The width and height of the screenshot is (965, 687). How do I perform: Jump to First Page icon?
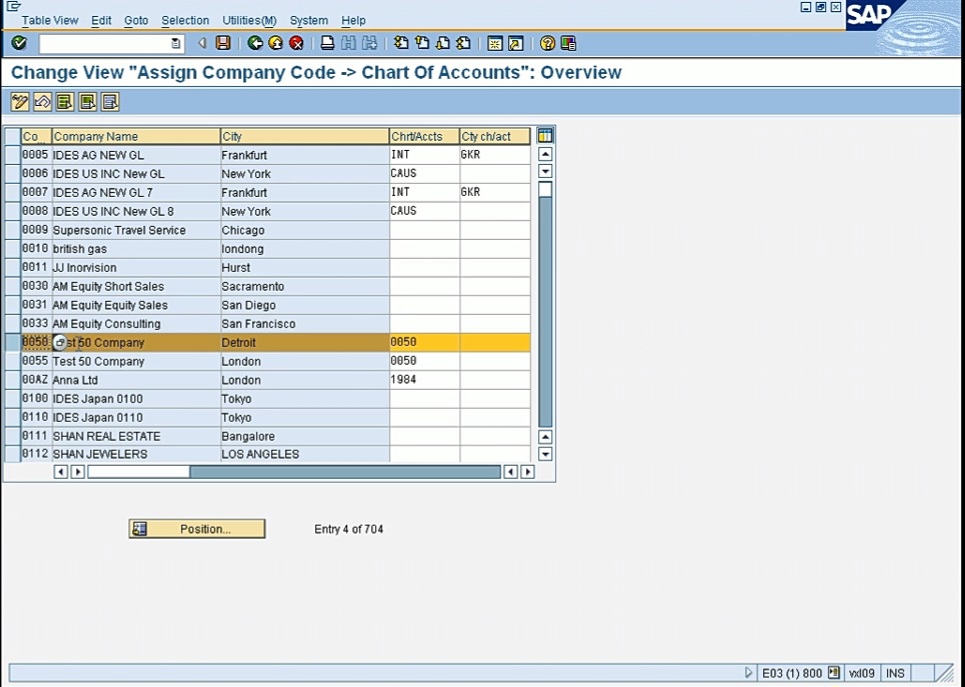point(401,43)
